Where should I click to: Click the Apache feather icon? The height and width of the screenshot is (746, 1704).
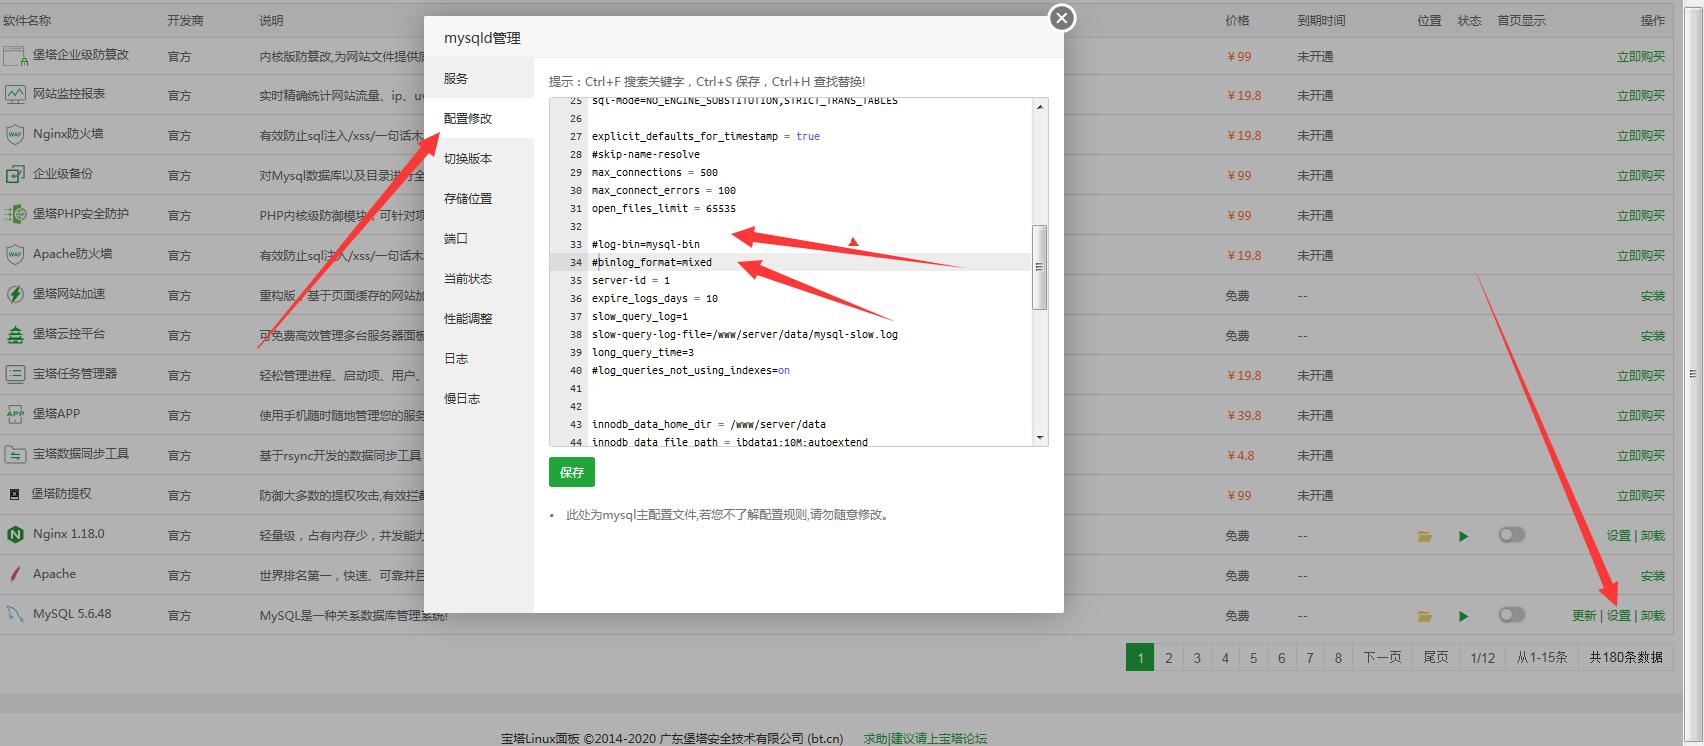pos(15,574)
